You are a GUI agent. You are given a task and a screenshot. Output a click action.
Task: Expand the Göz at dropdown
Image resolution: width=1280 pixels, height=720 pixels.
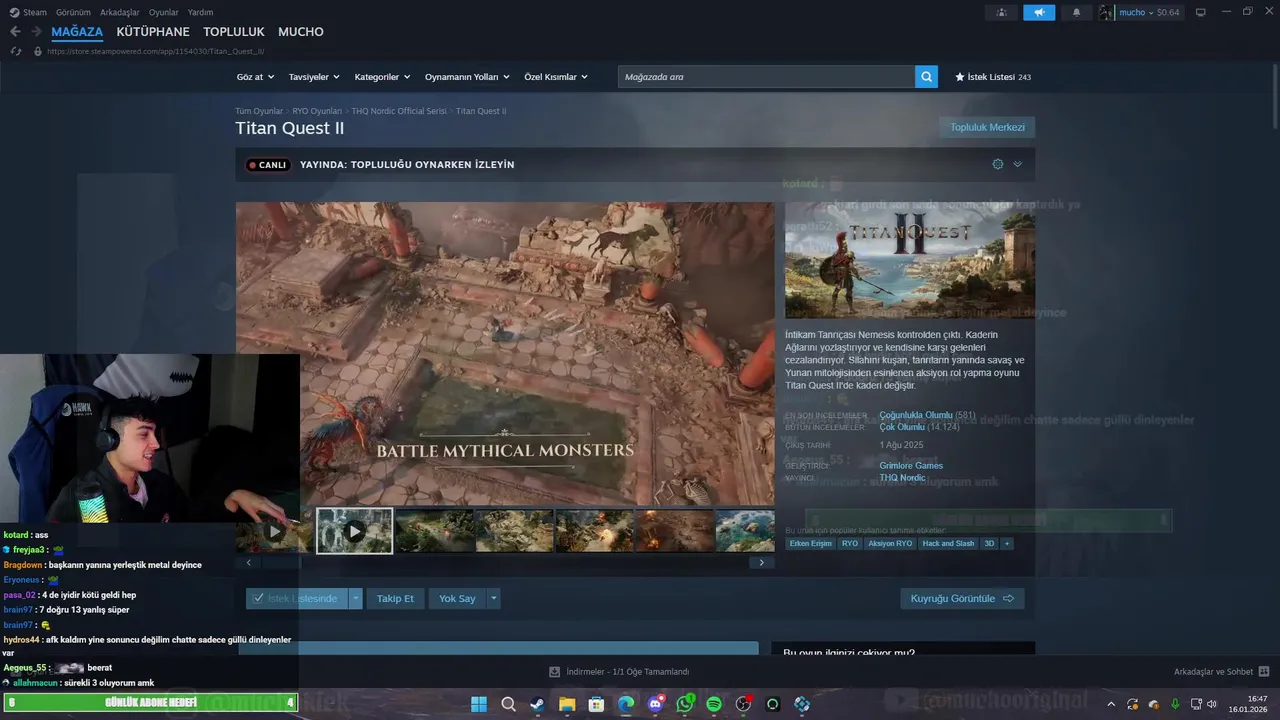(254, 77)
